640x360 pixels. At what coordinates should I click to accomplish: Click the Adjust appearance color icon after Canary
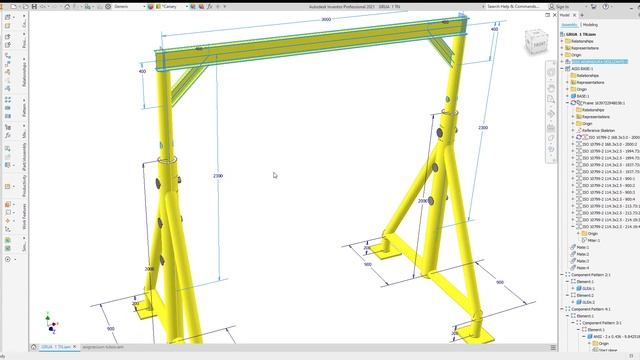[x=193, y=7]
